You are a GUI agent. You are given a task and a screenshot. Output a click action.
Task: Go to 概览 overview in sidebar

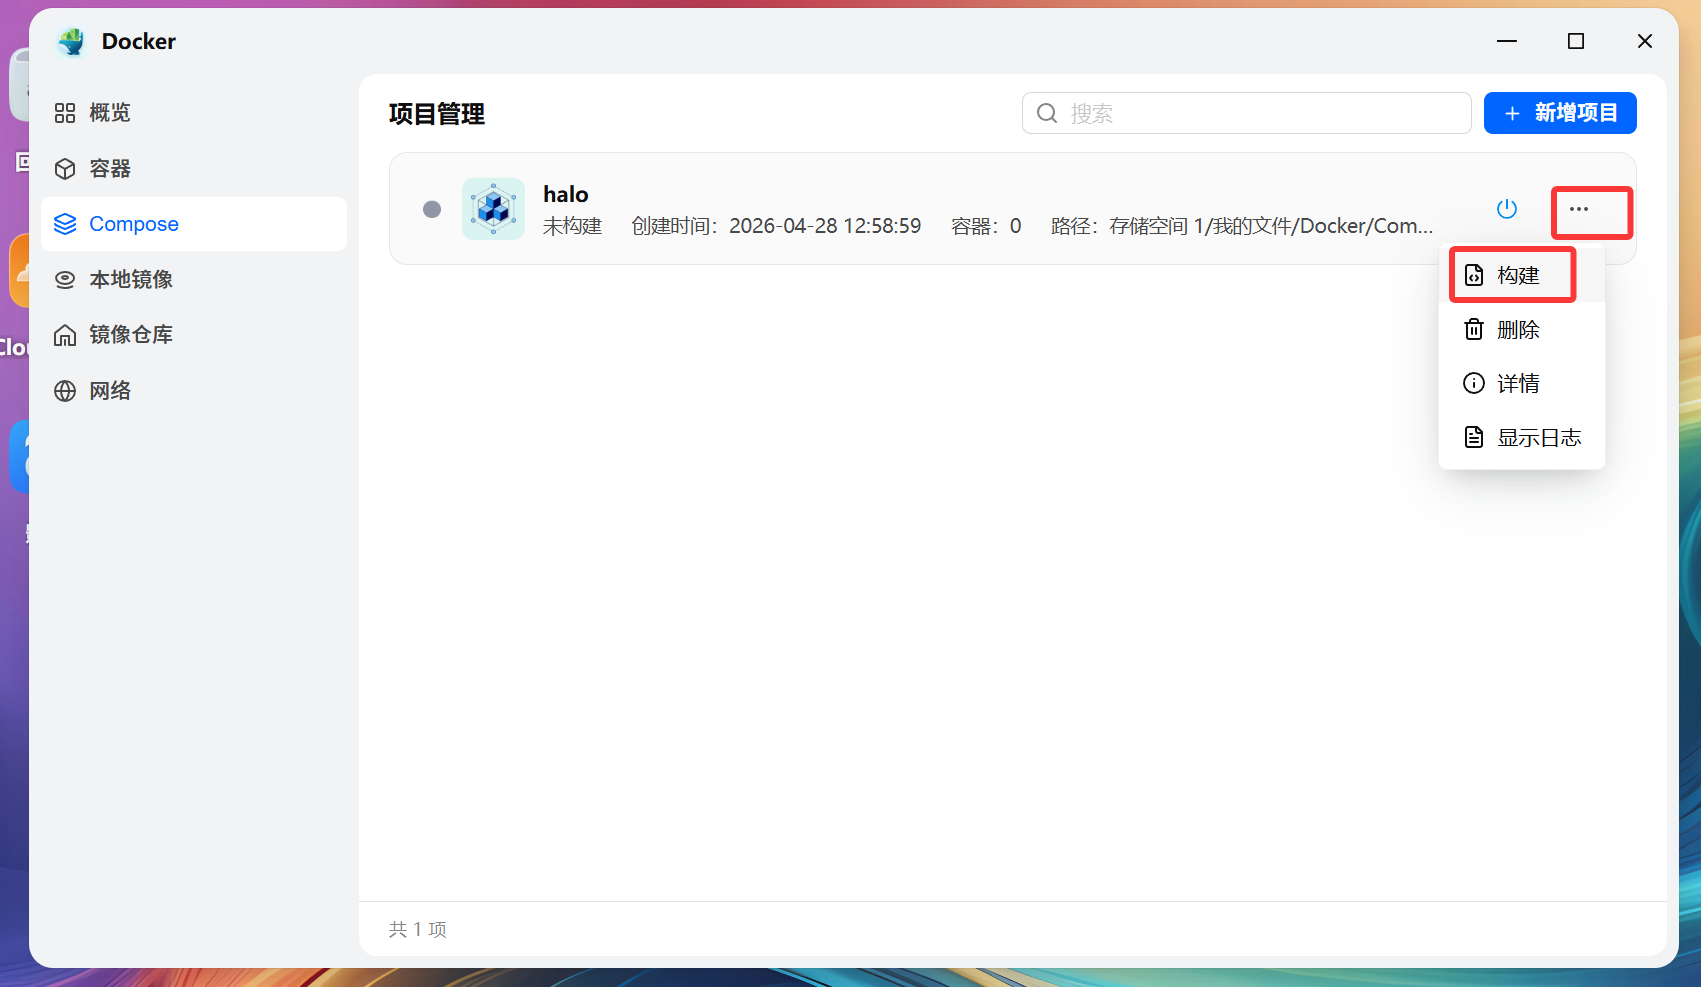[108, 113]
